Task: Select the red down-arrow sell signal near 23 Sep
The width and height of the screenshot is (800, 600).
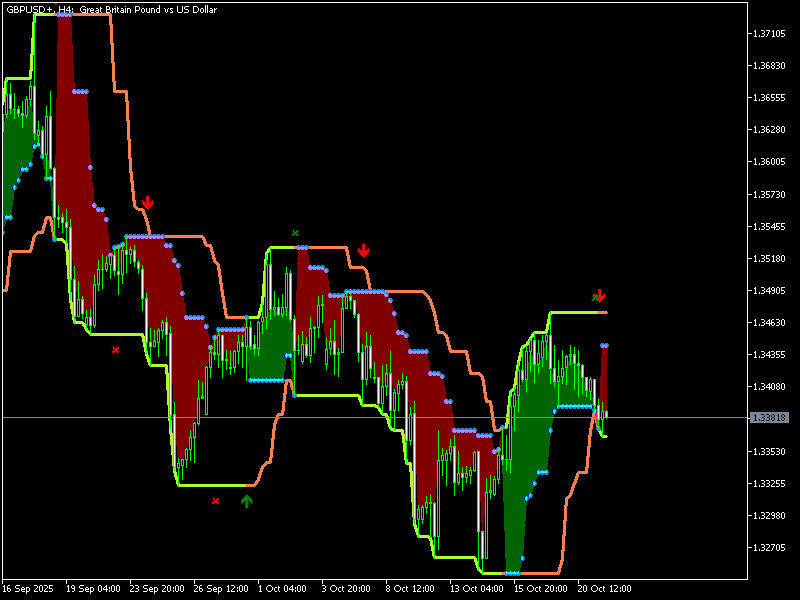Action: [x=149, y=200]
